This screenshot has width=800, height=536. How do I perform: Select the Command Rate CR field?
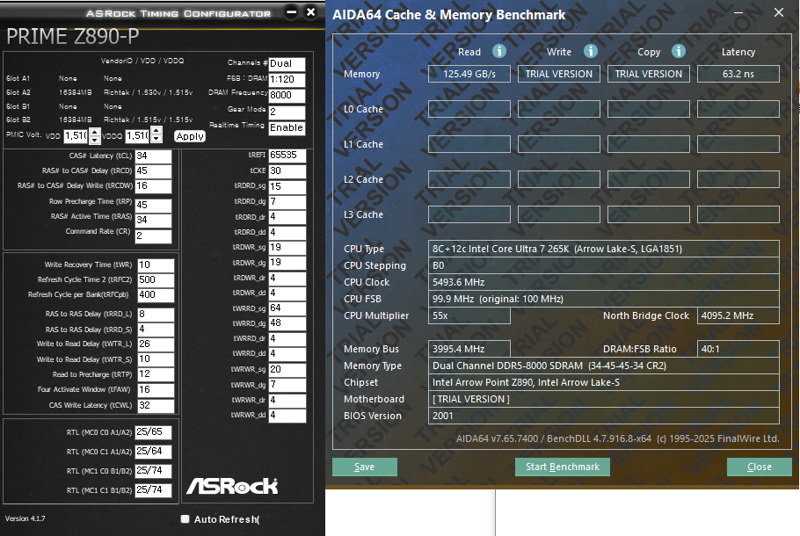tap(153, 236)
